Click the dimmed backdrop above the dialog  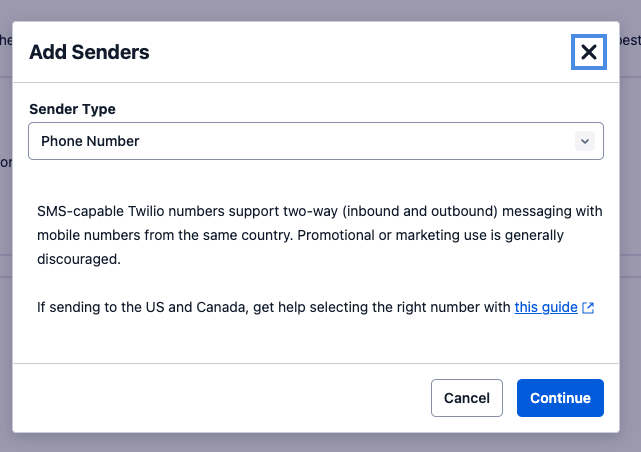pos(320,10)
